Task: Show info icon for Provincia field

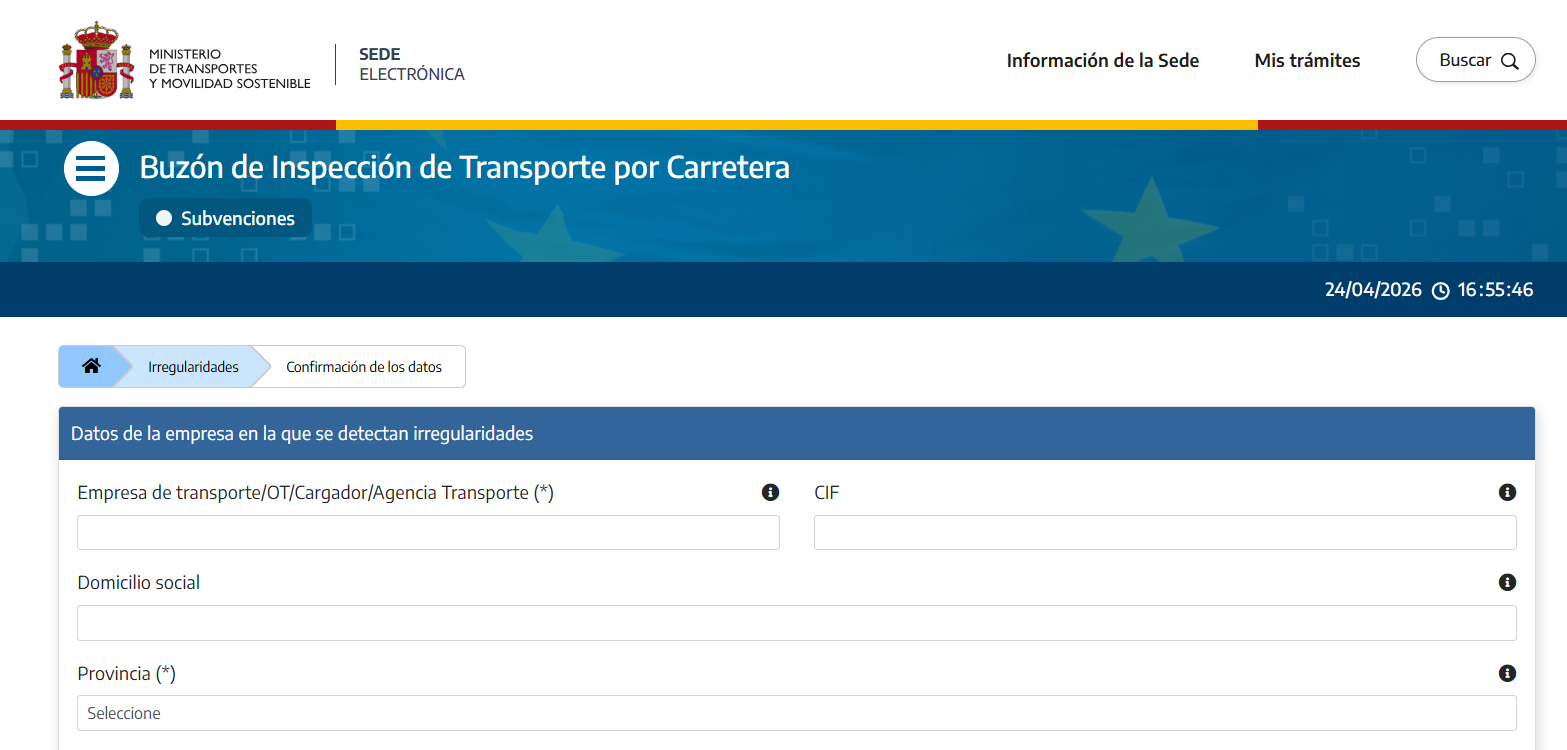Action: (1507, 673)
